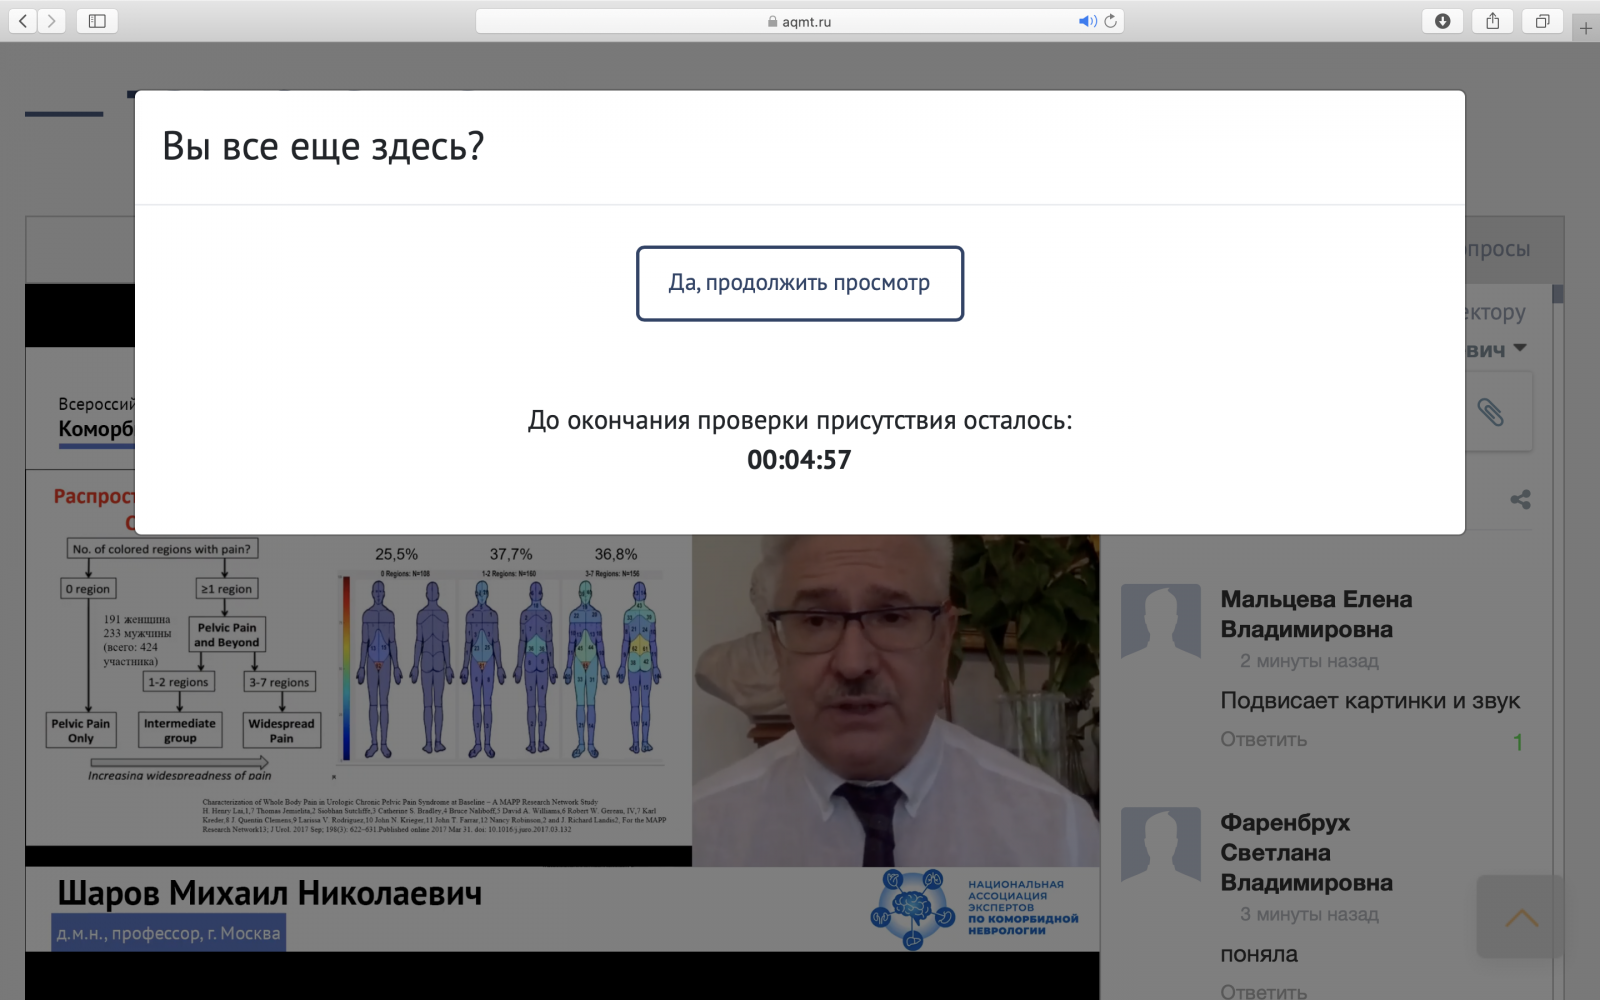Click name 'Мальцева Елена Владимировна'
The height and width of the screenshot is (1000, 1600).
(x=1316, y=614)
